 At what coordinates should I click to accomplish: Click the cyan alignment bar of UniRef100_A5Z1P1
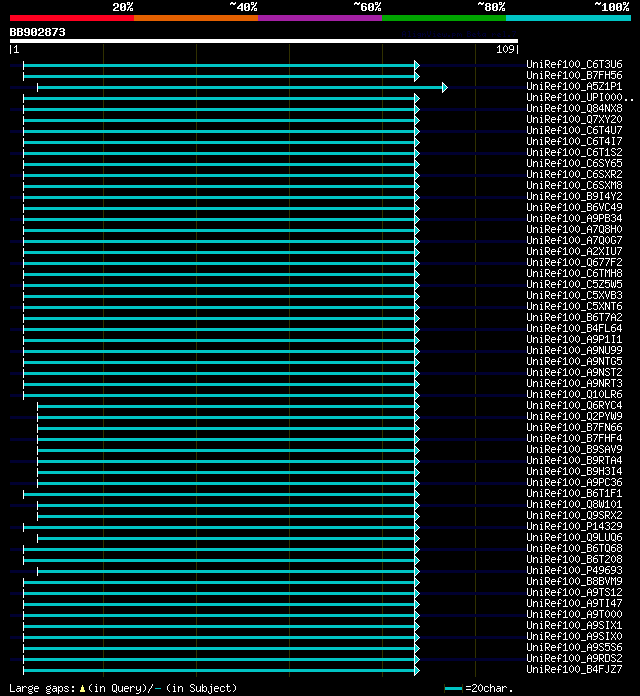(240, 87)
